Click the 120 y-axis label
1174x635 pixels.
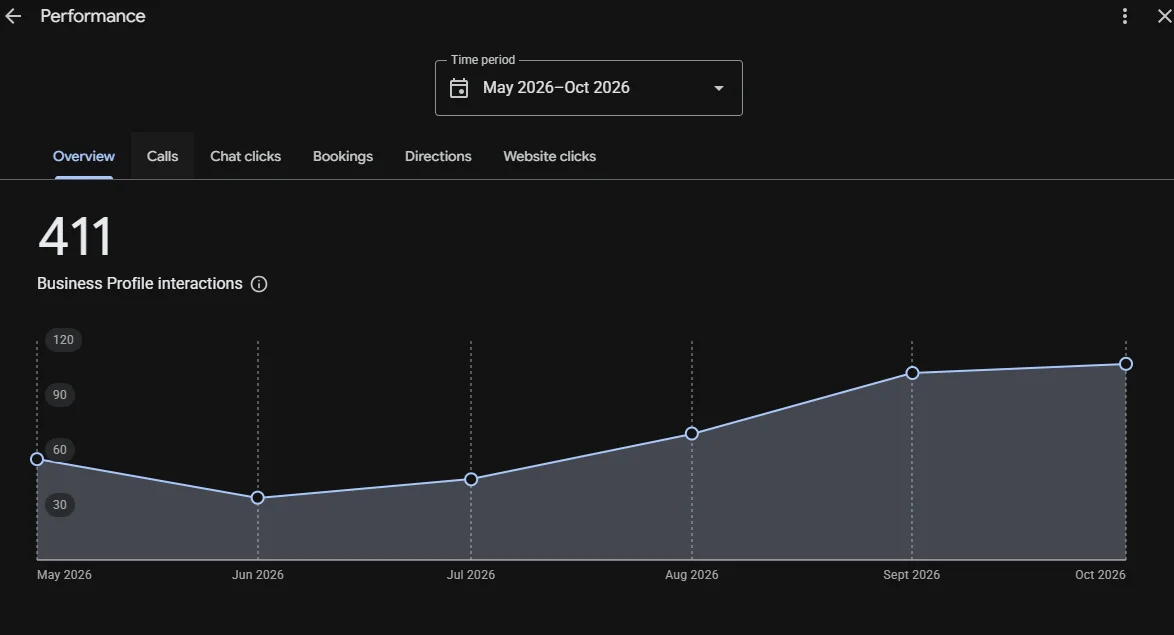[63, 340]
